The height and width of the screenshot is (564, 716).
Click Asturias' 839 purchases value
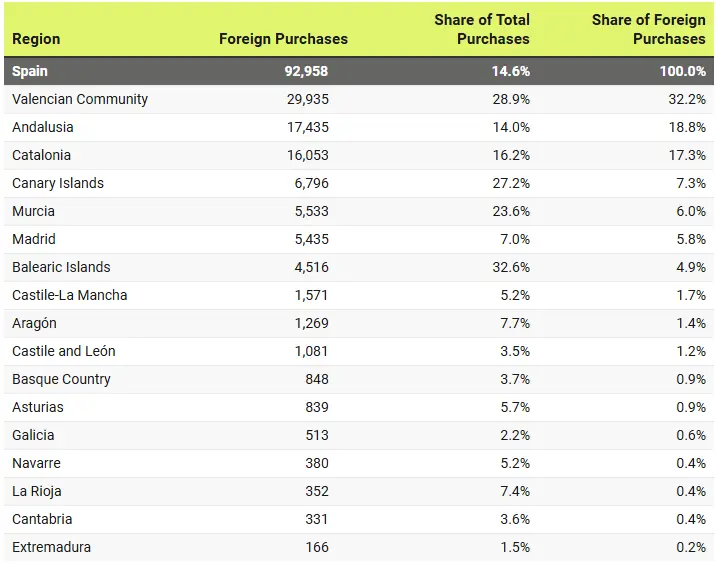317,407
